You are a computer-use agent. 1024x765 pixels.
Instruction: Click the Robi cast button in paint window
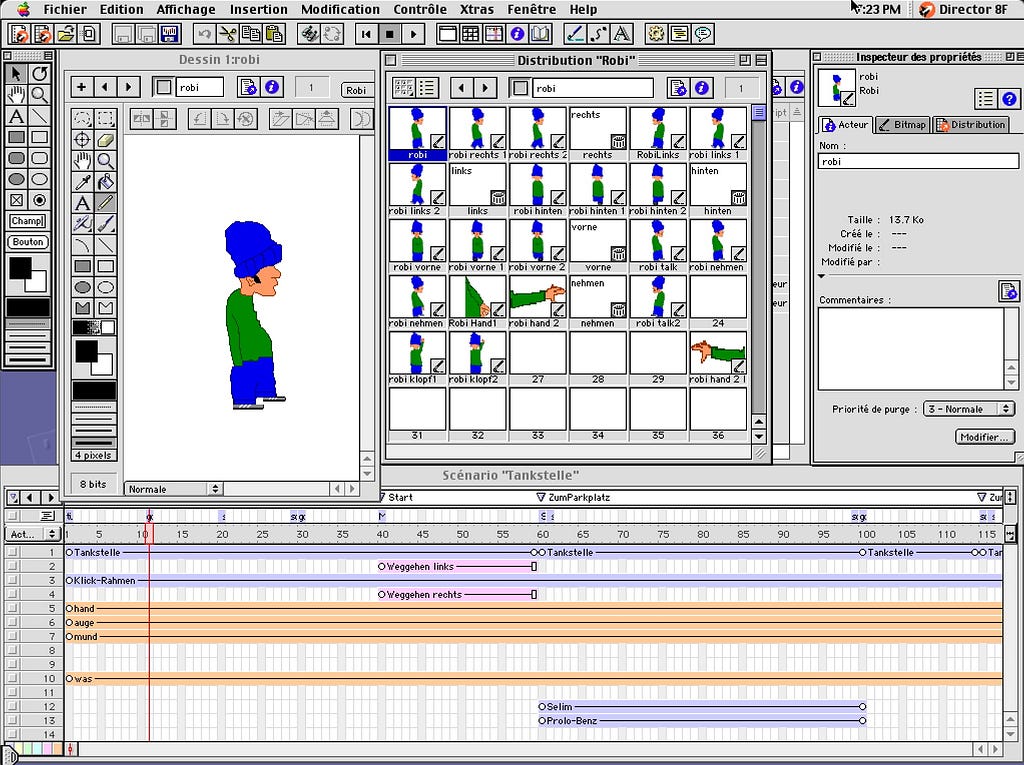click(x=356, y=90)
